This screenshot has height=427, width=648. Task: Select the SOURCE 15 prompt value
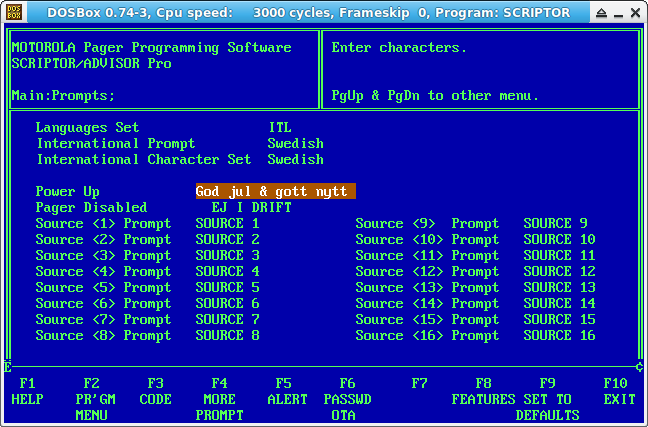pyautogui.click(x=560, y=320)
